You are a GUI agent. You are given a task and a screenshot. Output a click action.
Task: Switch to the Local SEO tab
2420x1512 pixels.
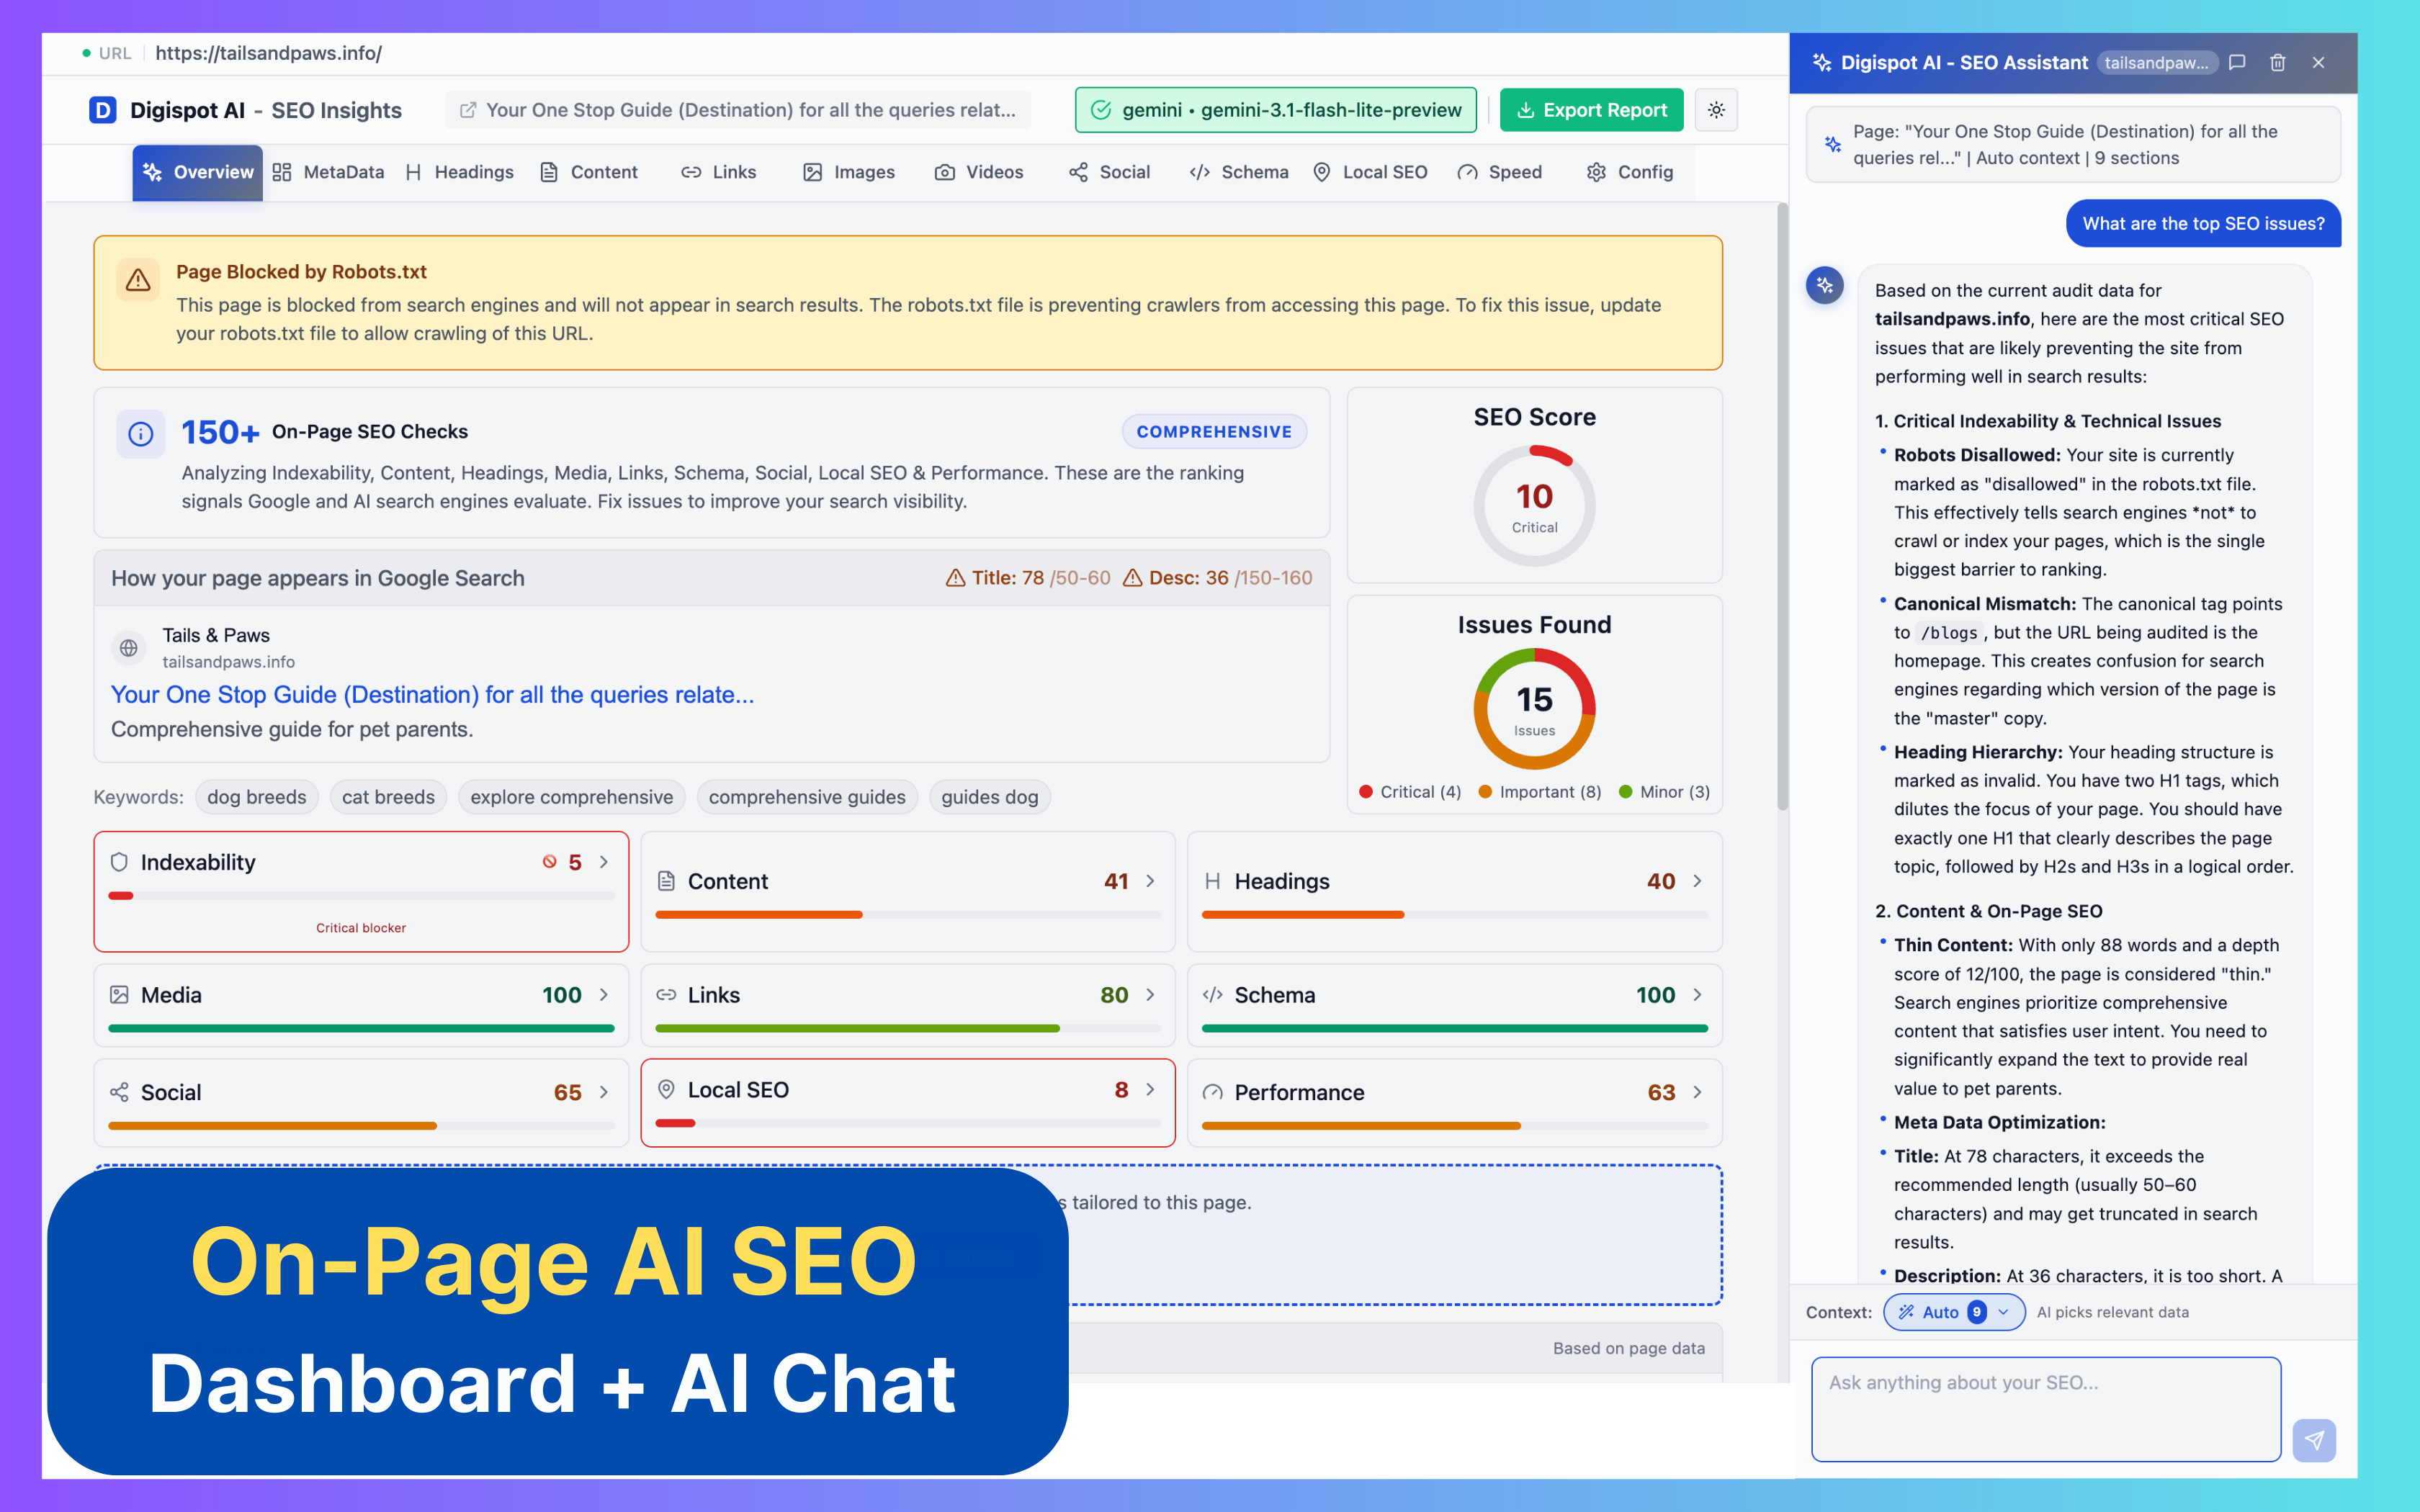[x=1371, y=171]
